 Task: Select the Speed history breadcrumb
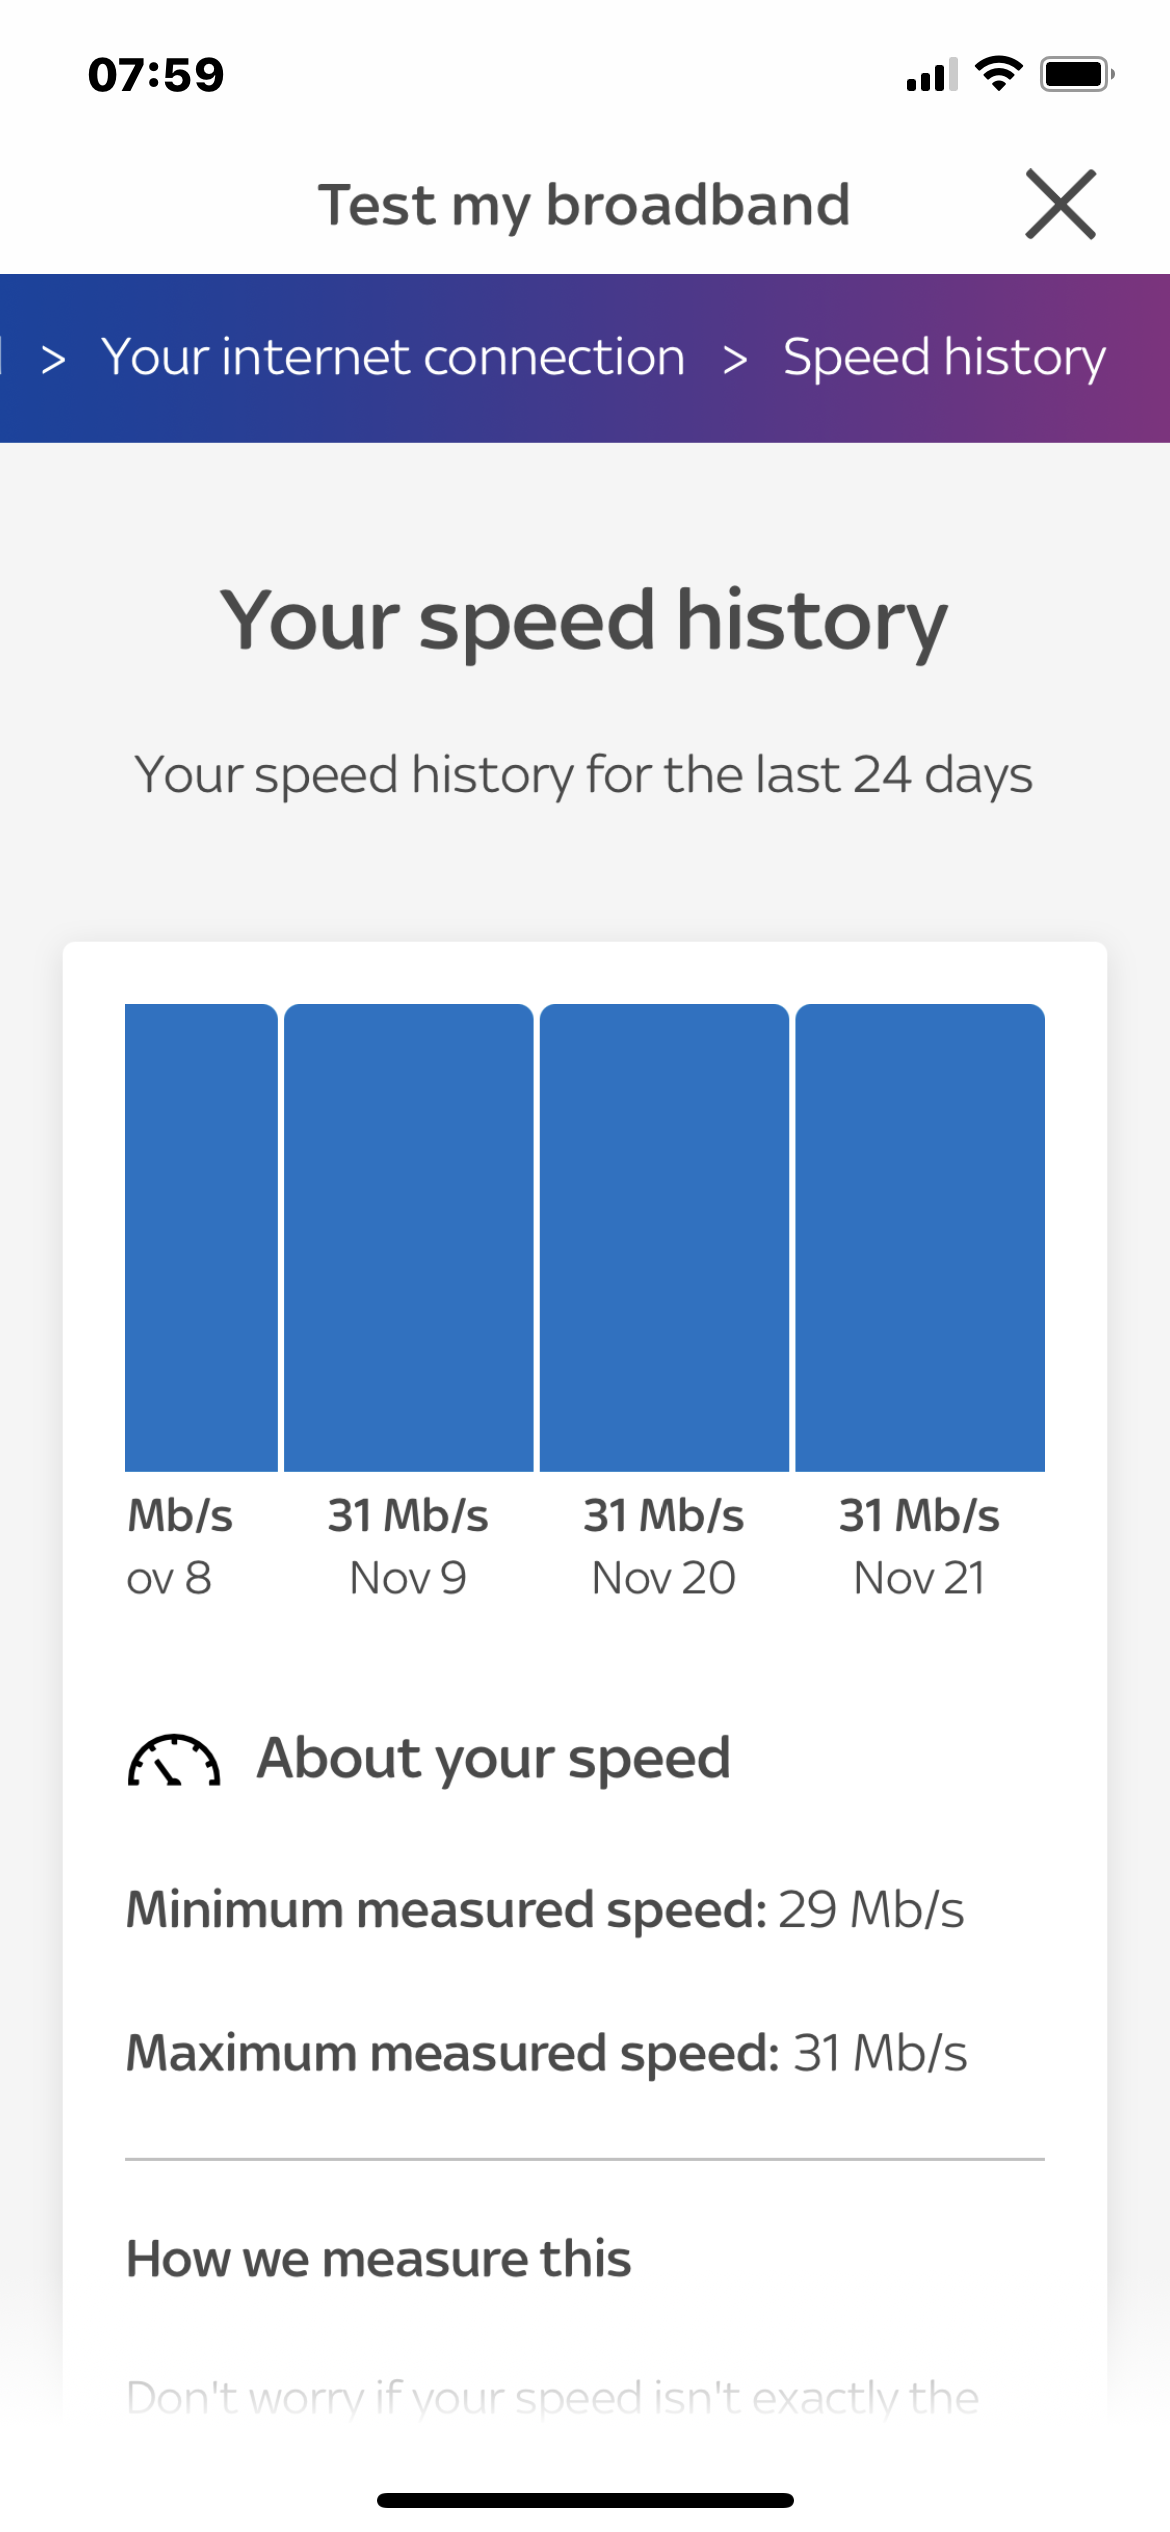click(944, 359)
